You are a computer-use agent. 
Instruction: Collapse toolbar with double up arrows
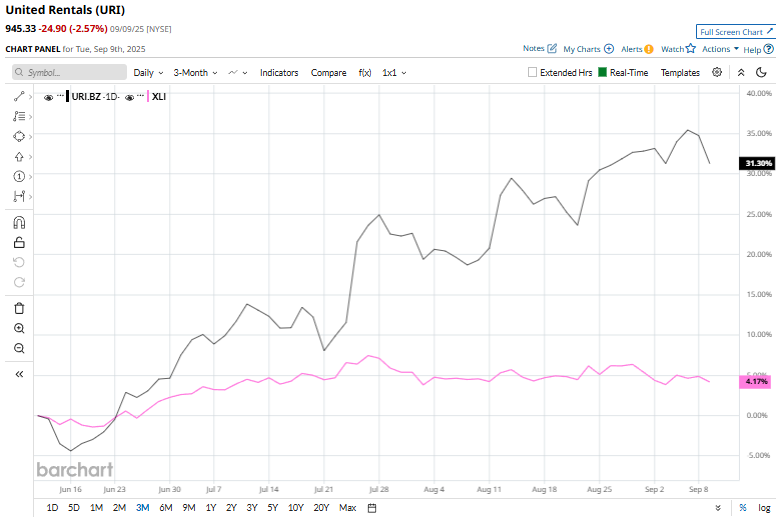(741, 72)
